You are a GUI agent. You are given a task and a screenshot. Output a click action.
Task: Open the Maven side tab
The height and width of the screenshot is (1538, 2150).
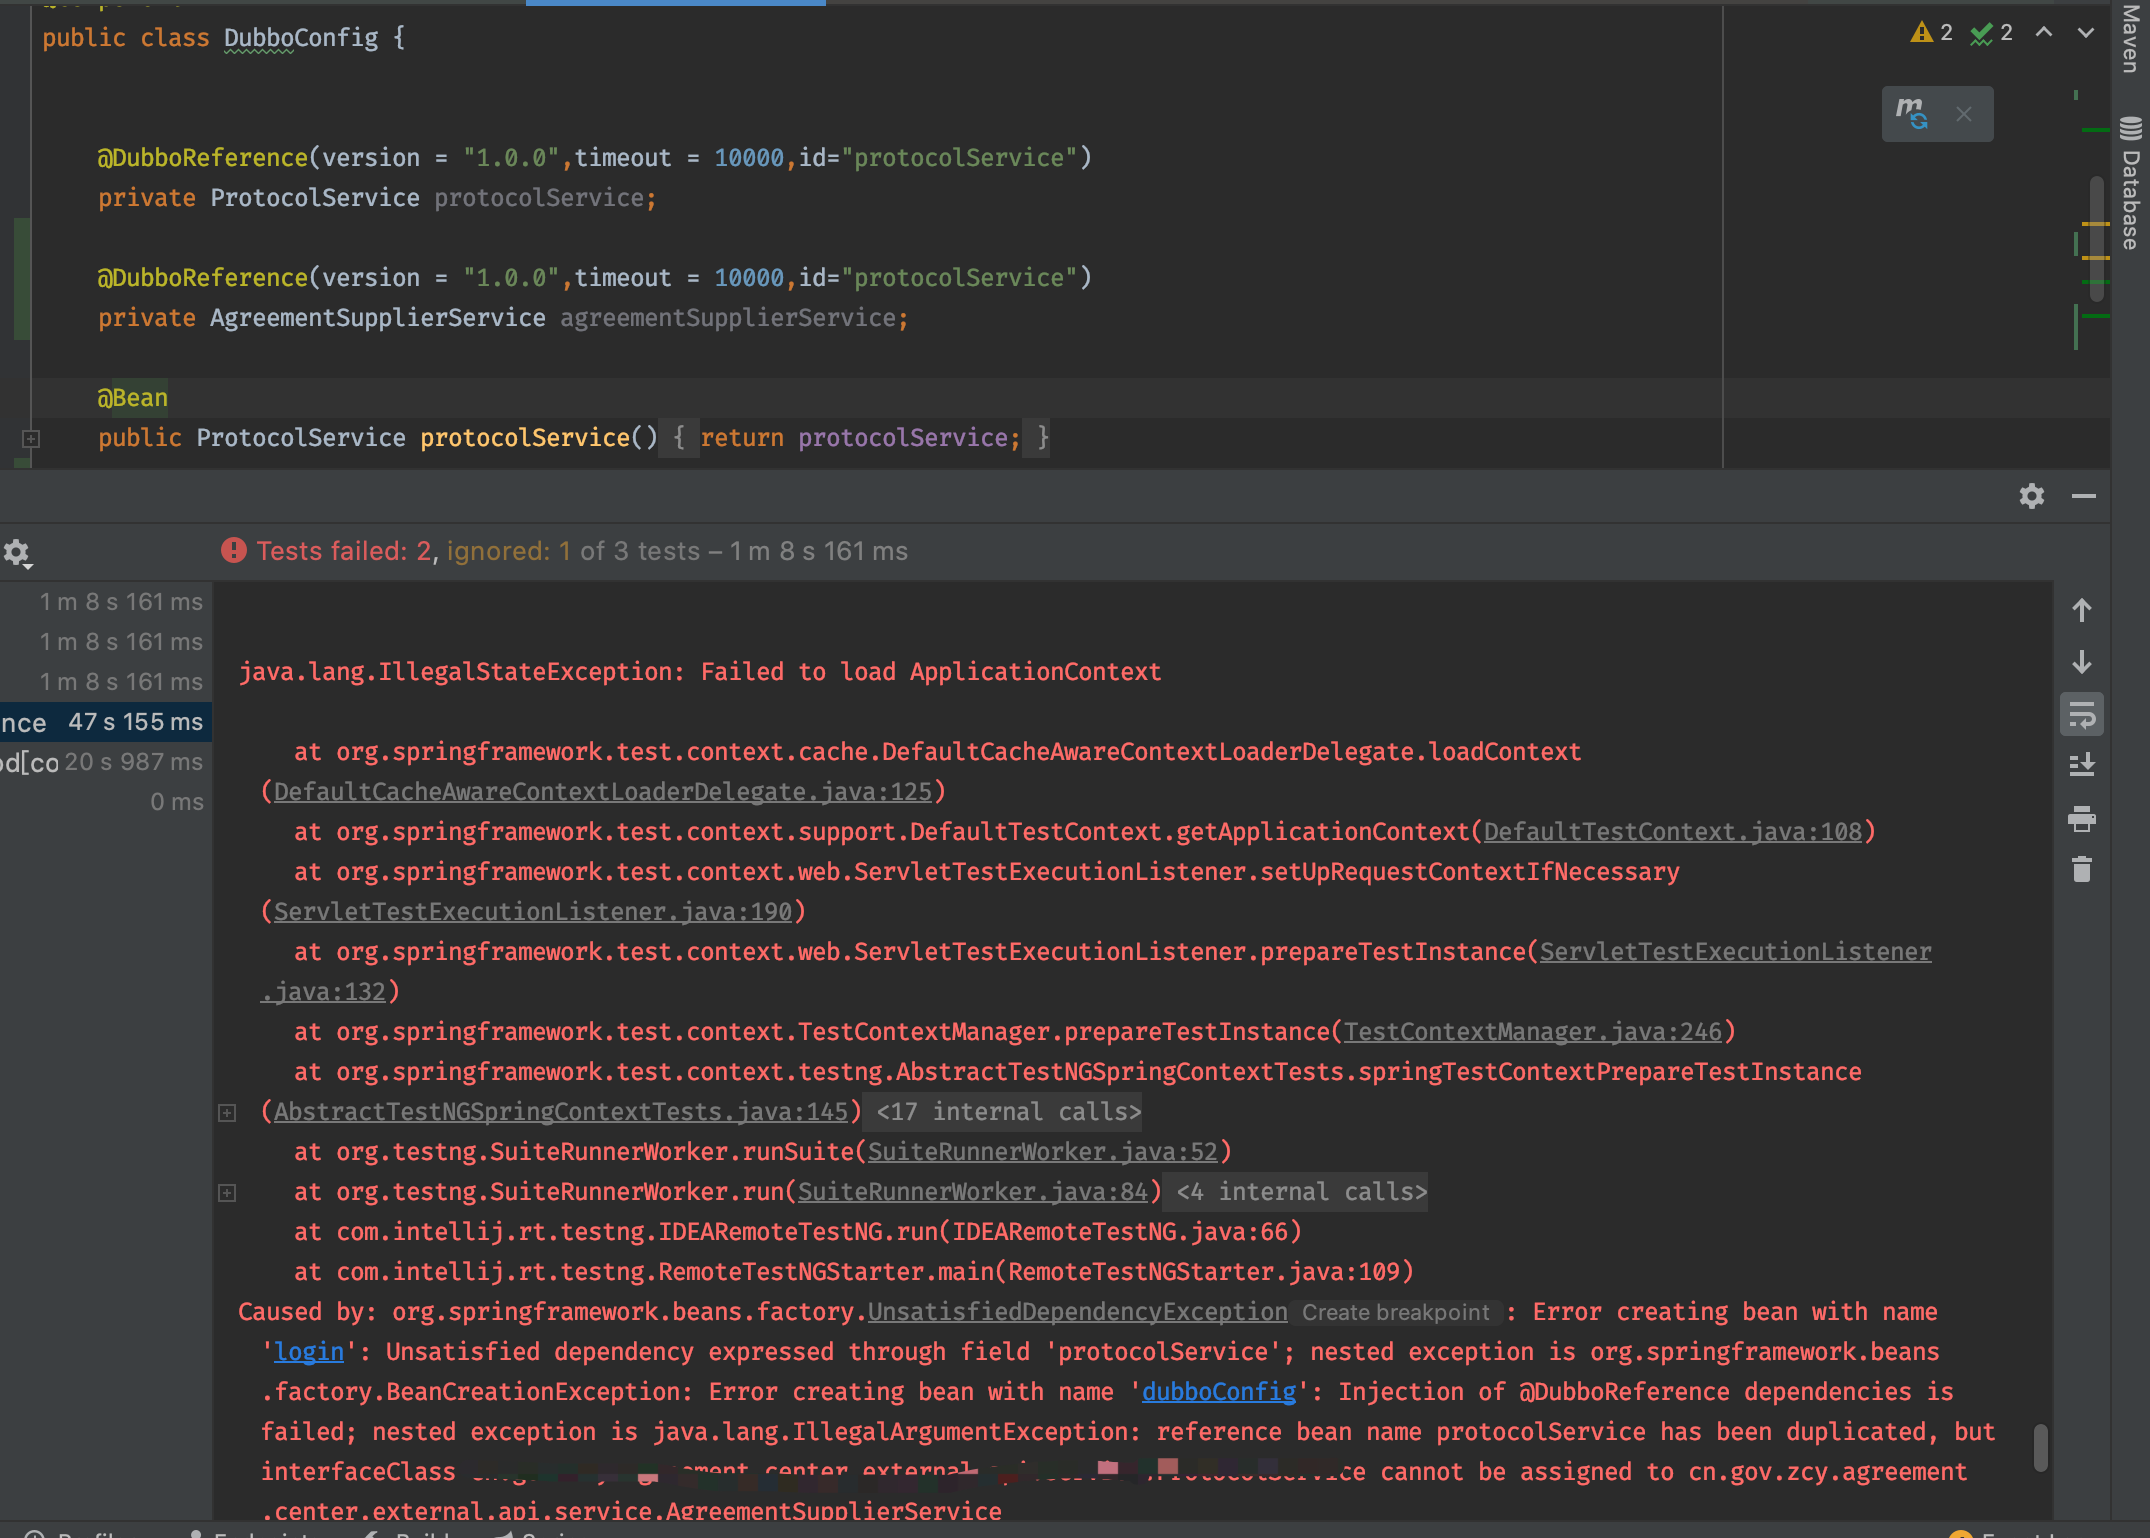[2131, 40]
